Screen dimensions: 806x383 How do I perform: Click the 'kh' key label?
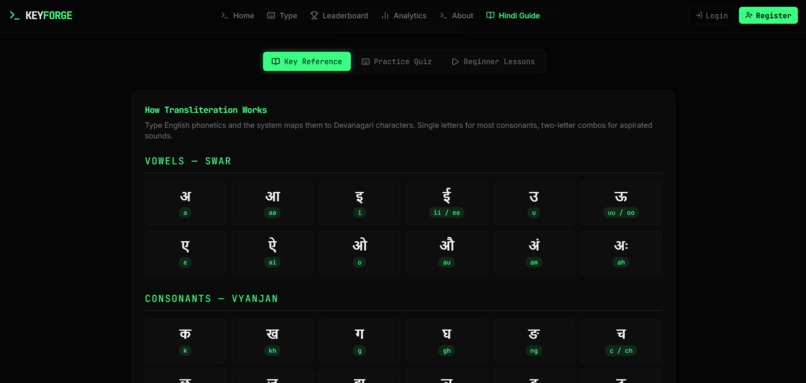[x=272, y=351]
